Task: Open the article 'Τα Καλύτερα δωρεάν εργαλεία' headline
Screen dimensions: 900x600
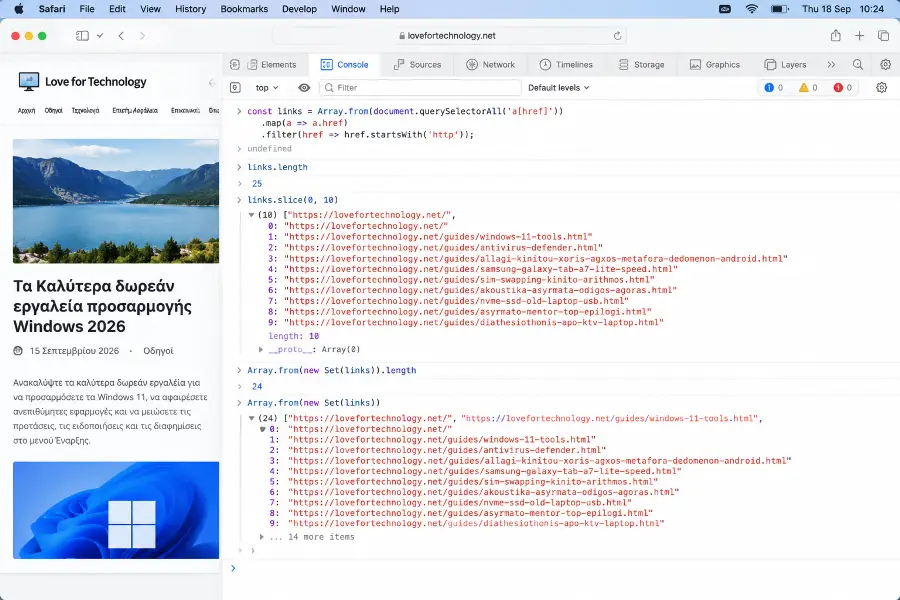Action: (x=102, y=306)
